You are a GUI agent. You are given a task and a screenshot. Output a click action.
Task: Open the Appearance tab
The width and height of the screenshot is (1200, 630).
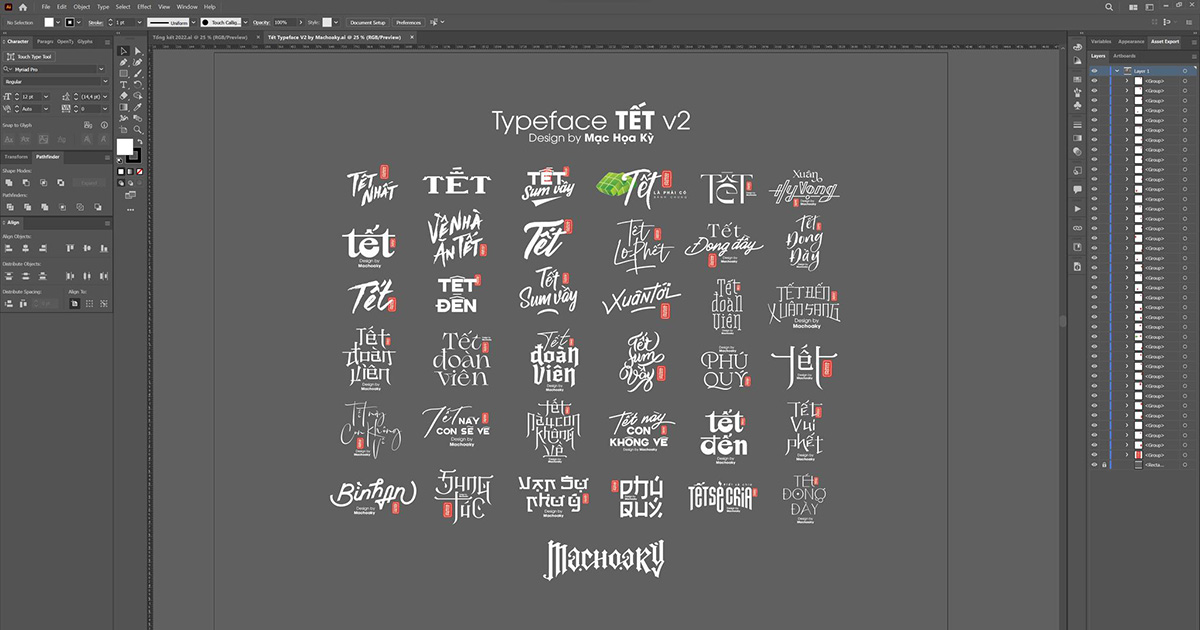coord(1131,42)
